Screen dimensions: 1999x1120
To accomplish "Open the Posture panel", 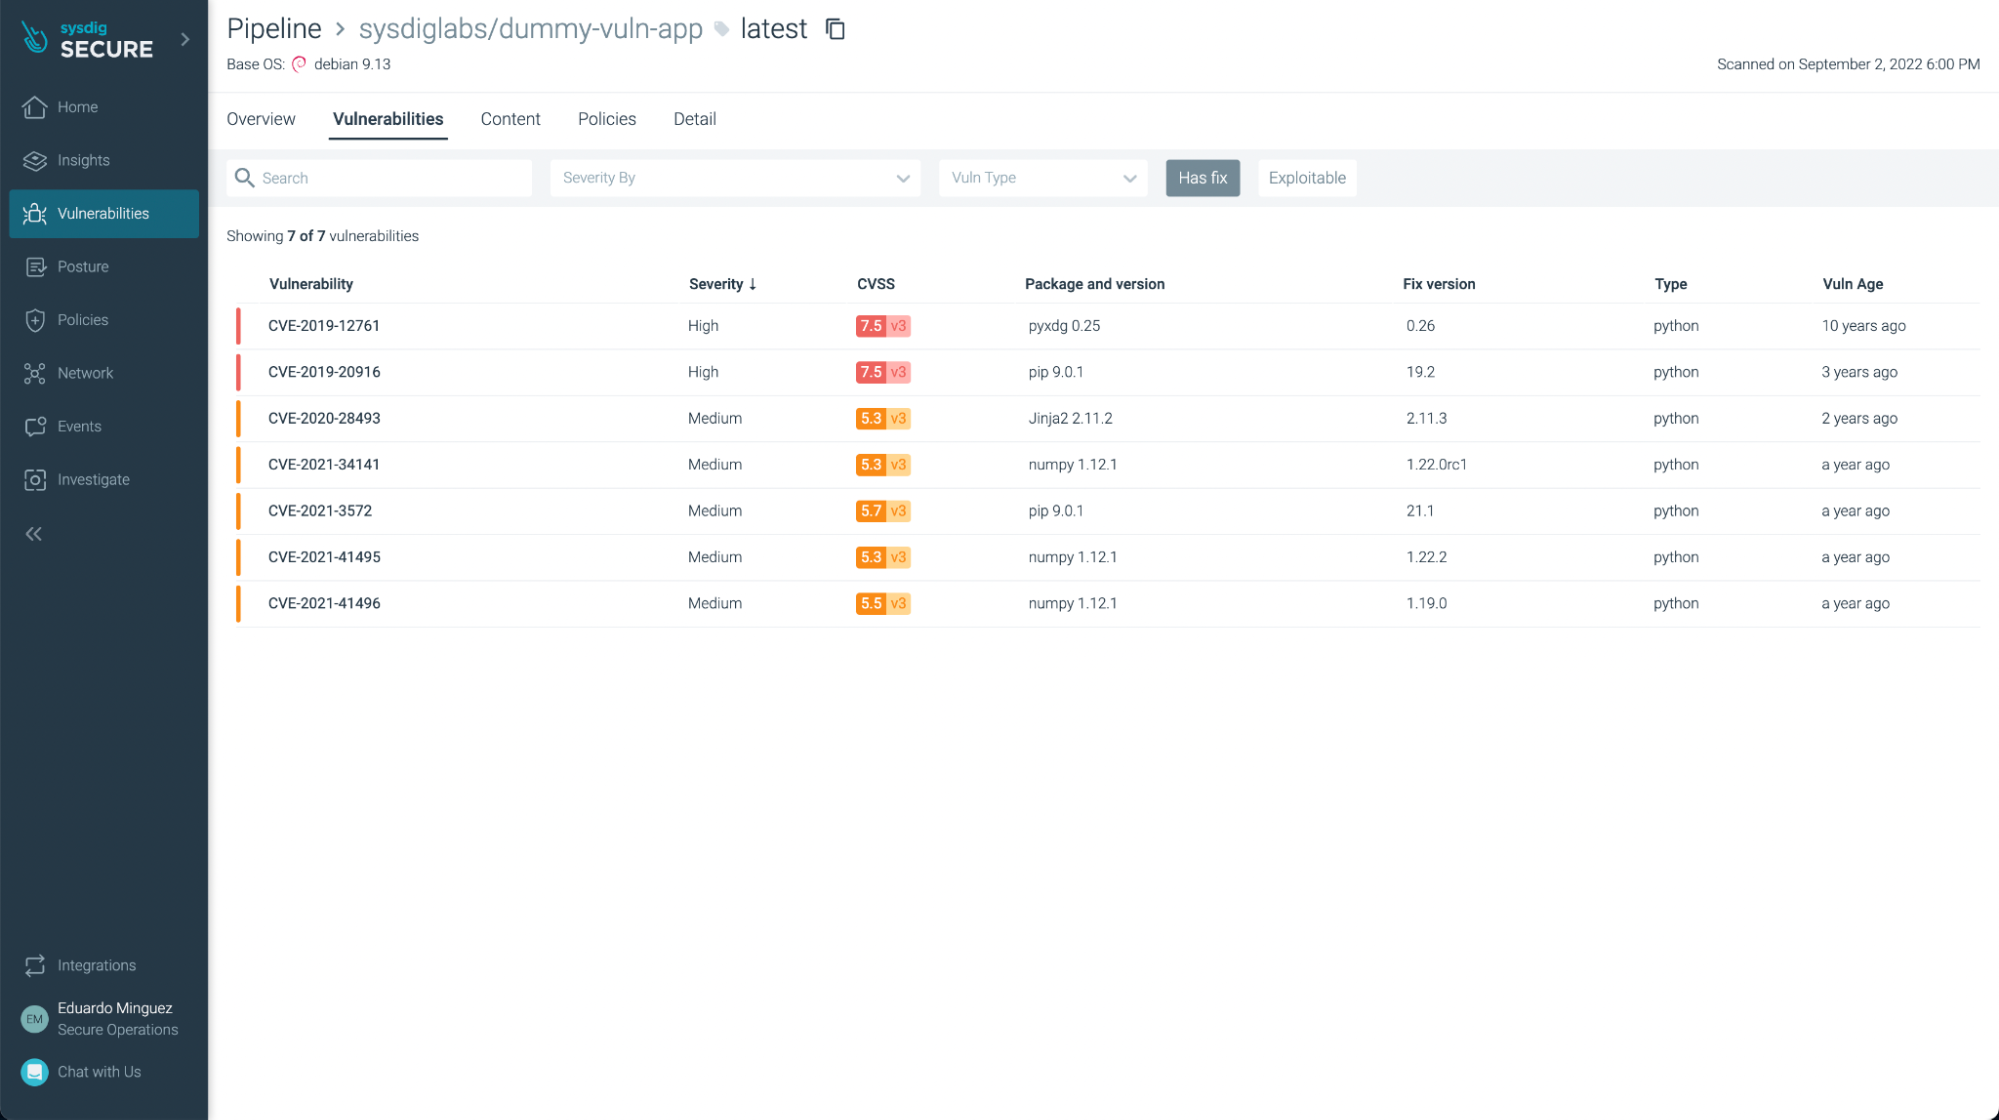I will pyautogui.click(x=82, y=266).
